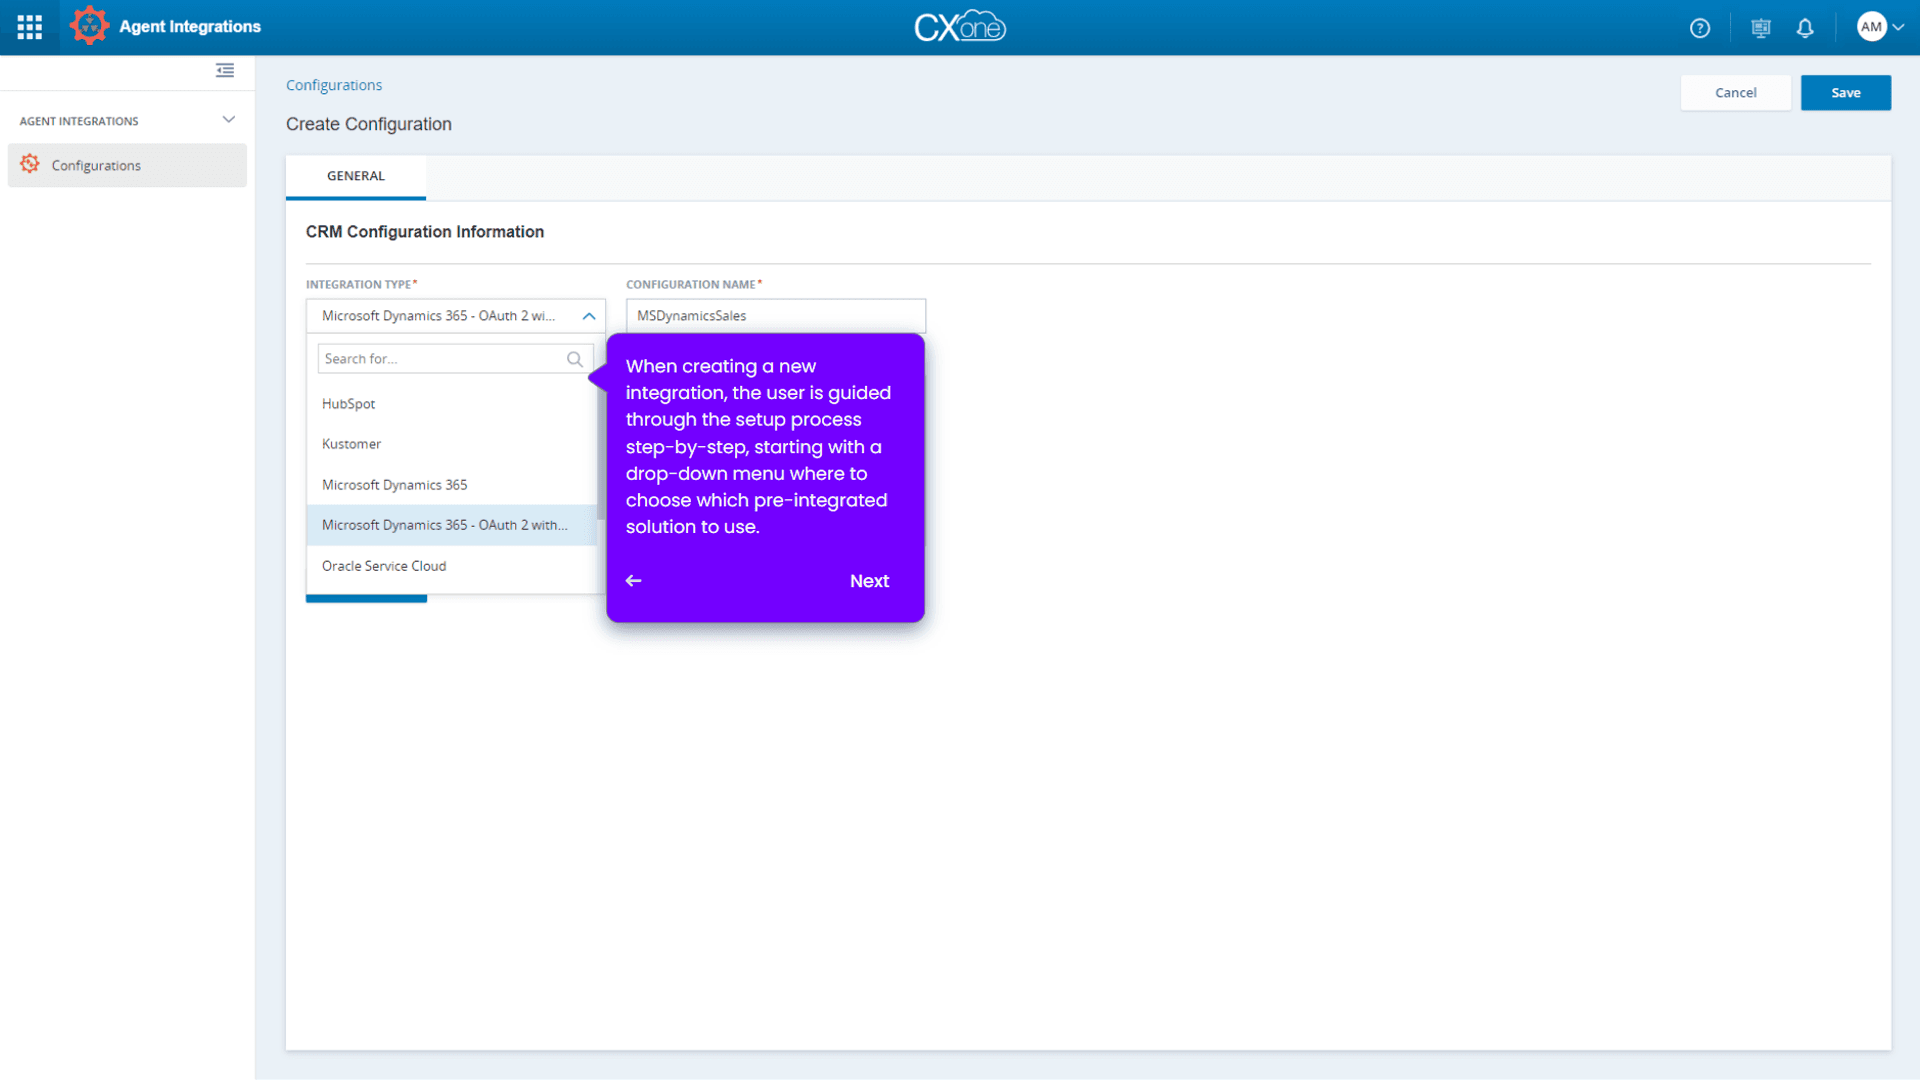Click the Configurations breadcrumb link

334,85
